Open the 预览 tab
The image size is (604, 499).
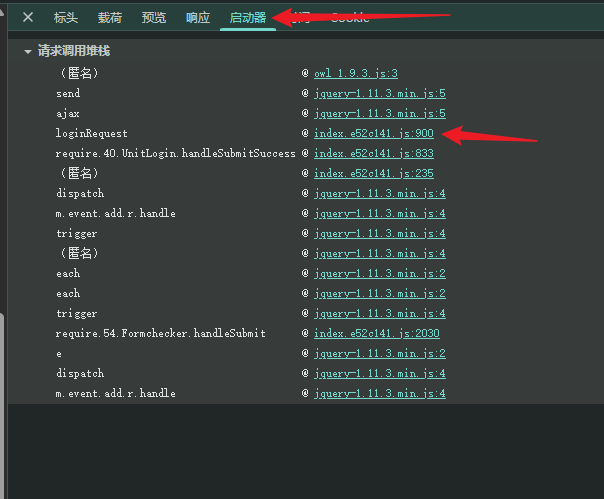point(154,17)
